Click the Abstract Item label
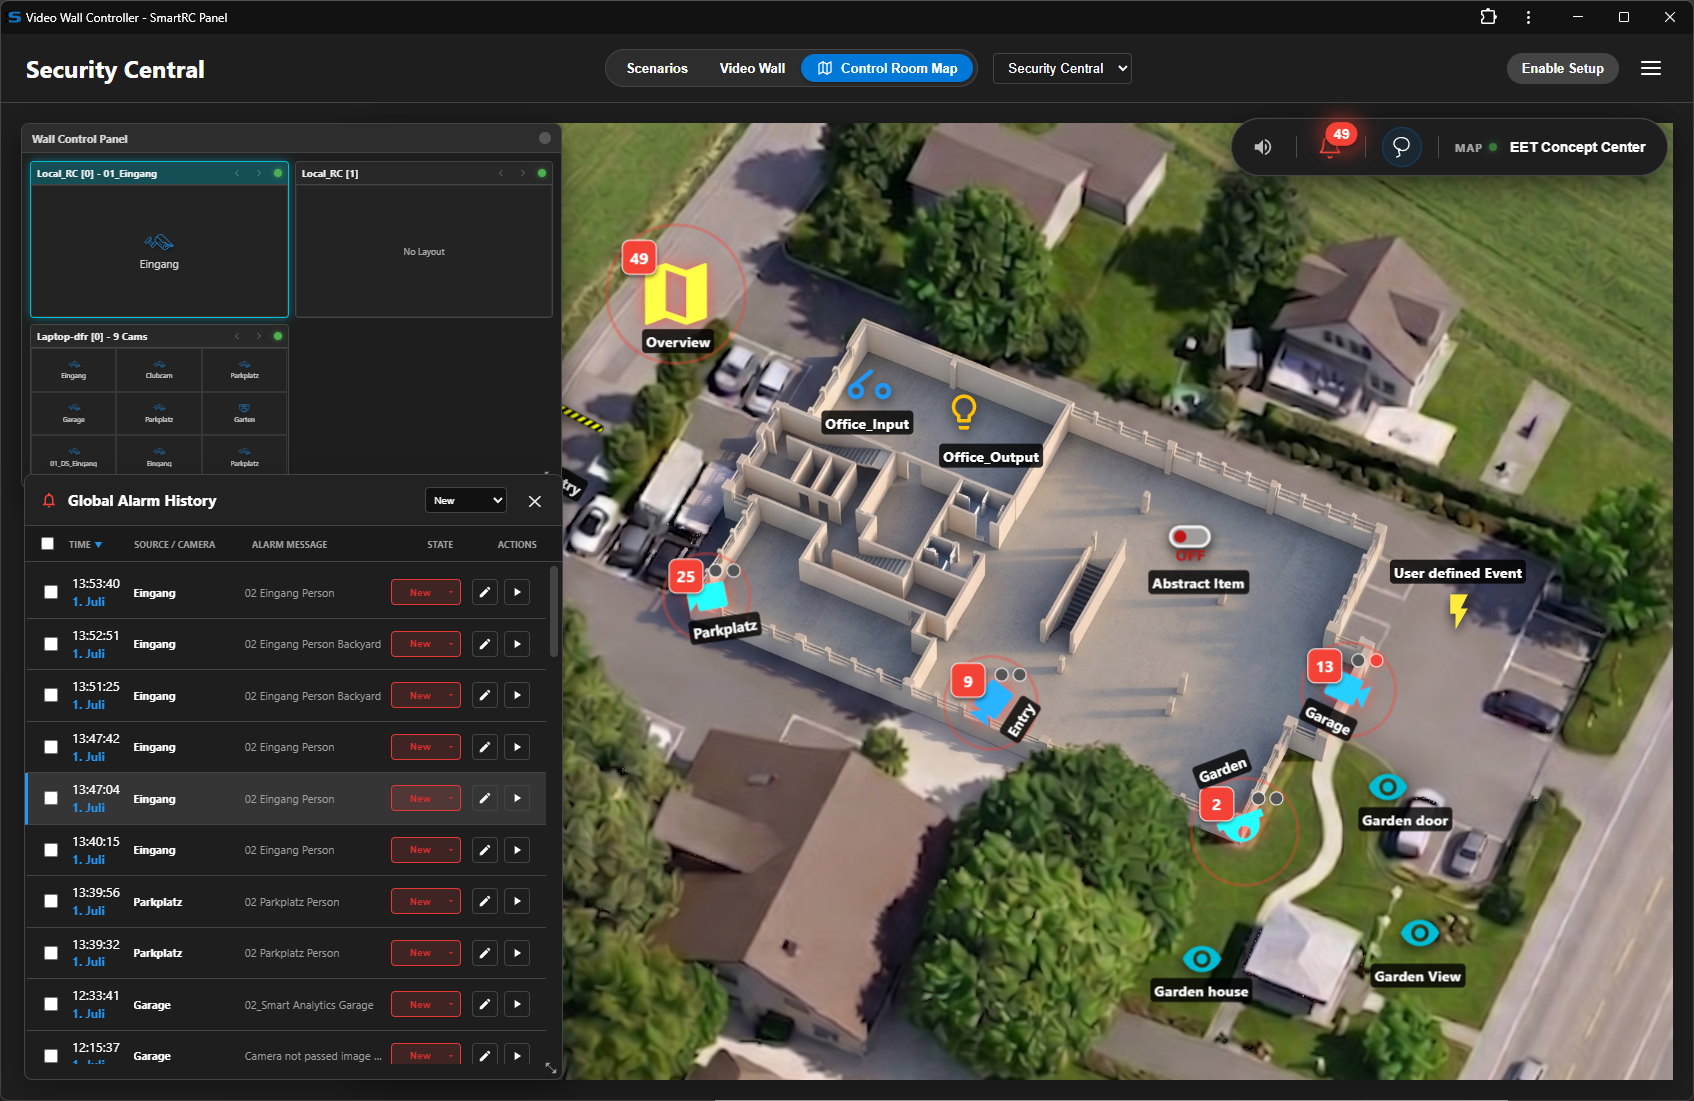Image resolution: width=1694 pixels, height=1101 pixels. [x=1198, y=583]
